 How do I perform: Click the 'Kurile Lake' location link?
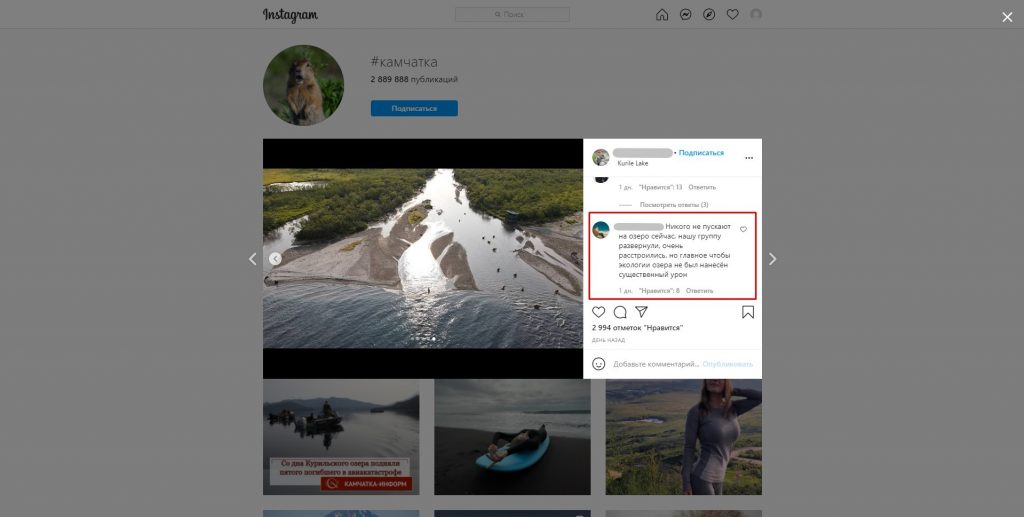point(632,163)
